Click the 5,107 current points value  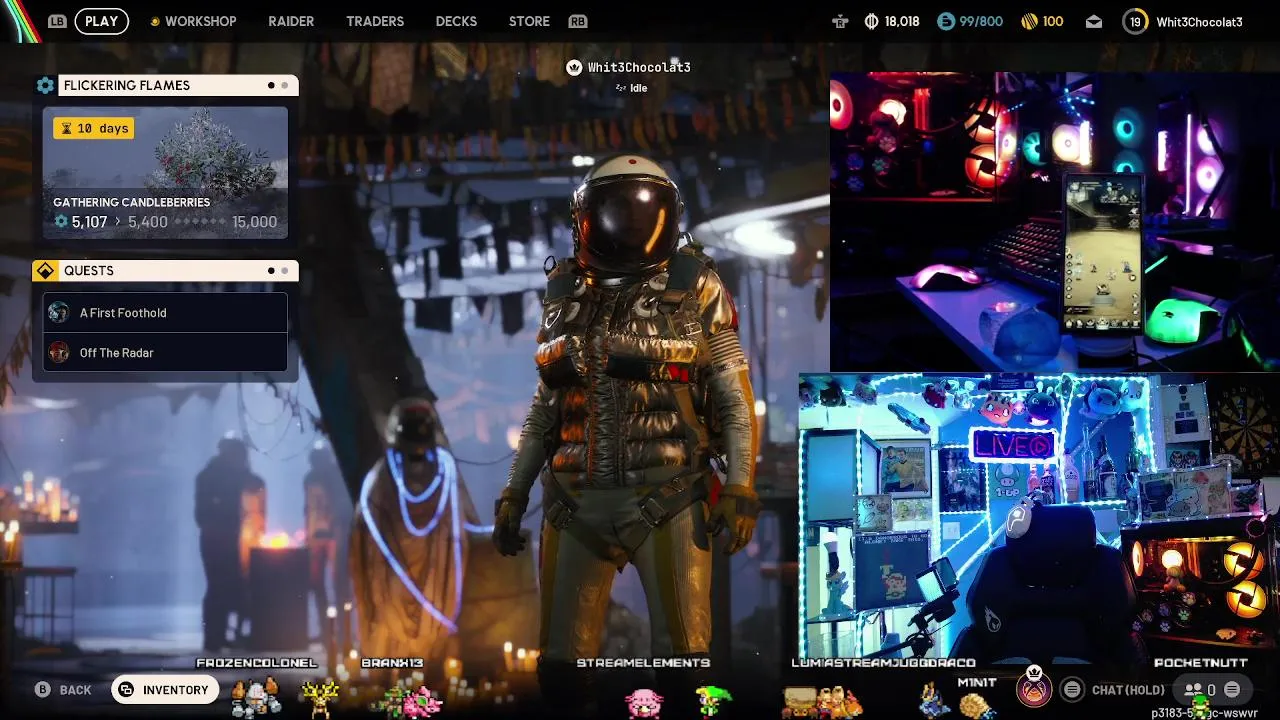89,222
